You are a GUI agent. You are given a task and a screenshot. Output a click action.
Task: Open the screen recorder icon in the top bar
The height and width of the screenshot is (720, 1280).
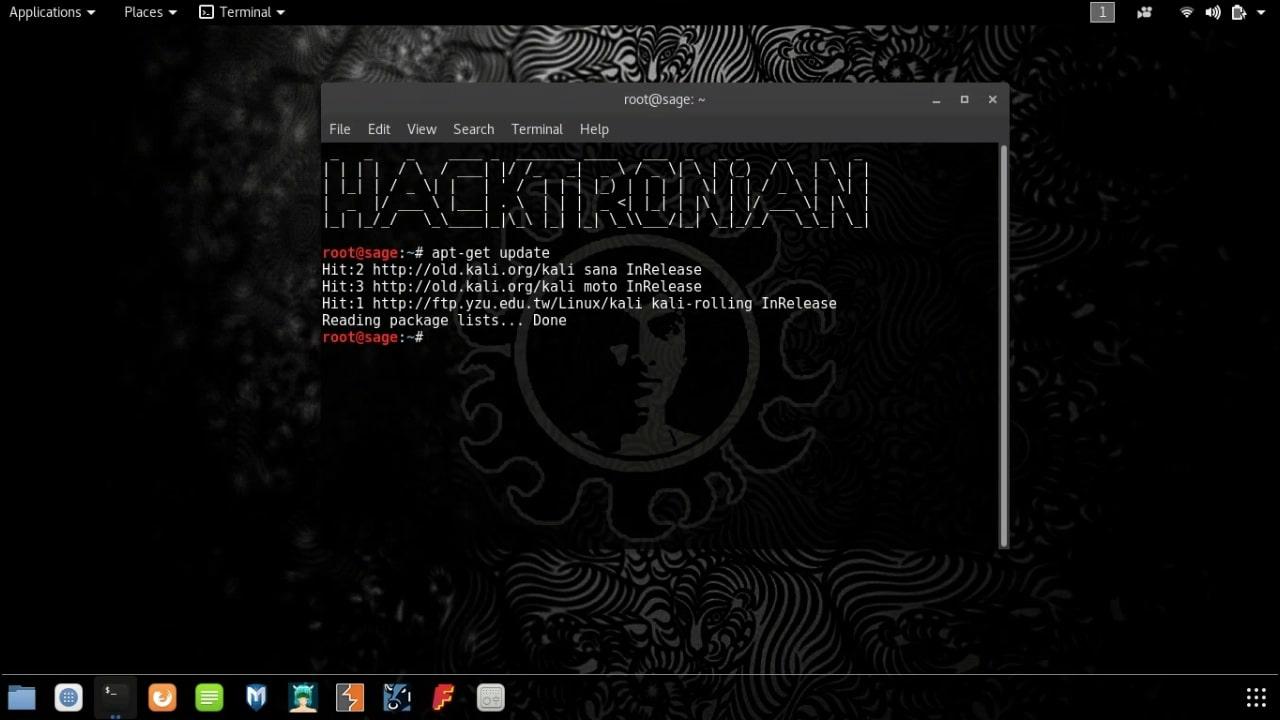1144,12
